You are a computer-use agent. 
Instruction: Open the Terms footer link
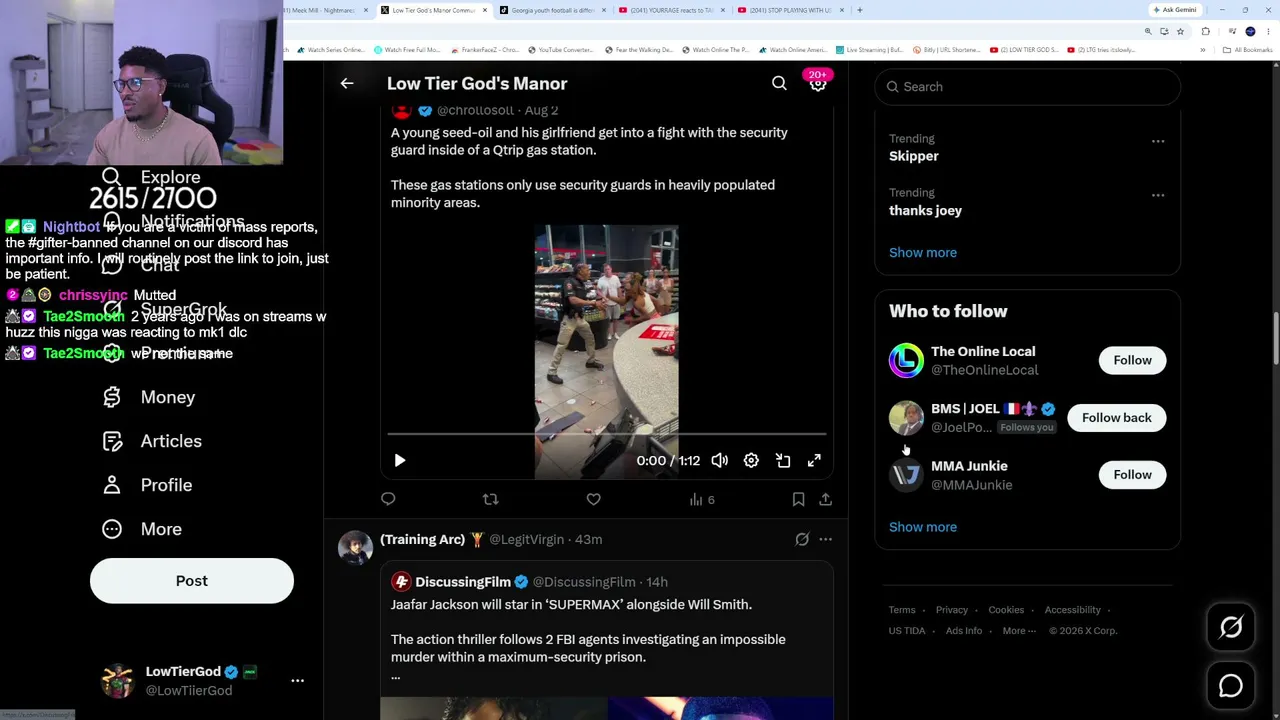902,610
